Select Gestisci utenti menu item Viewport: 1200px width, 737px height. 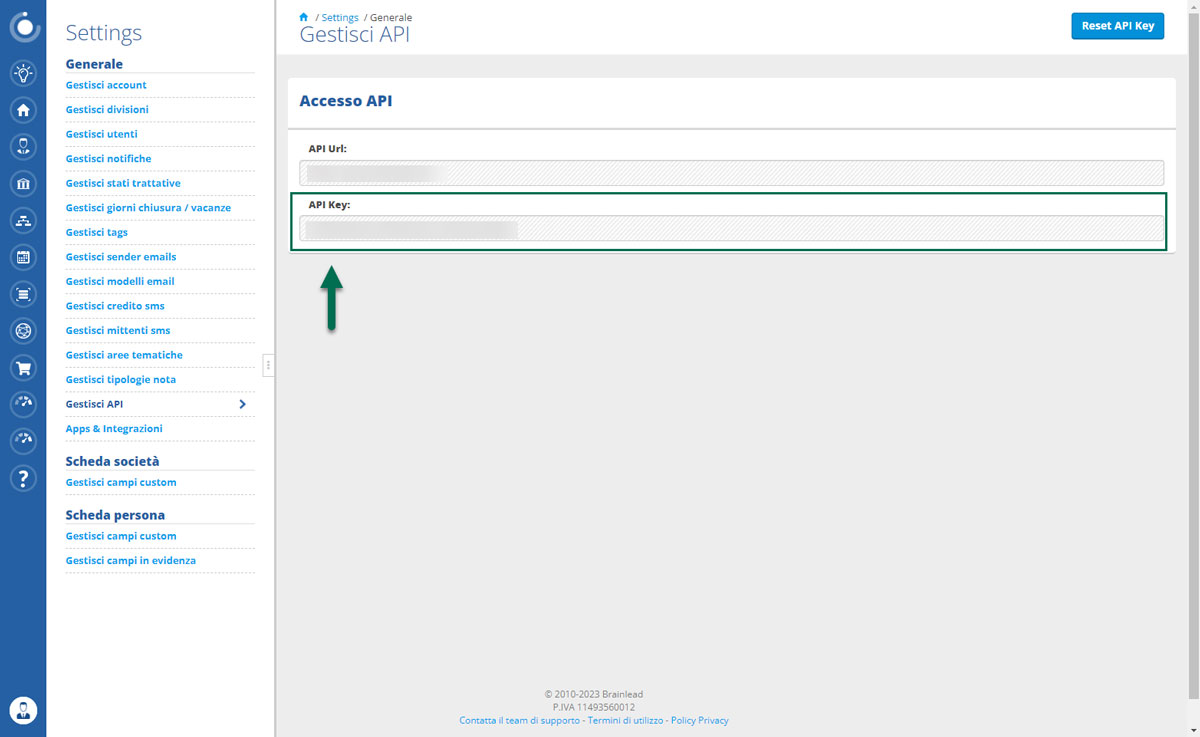pyautogui.click(x=102, y=134)
